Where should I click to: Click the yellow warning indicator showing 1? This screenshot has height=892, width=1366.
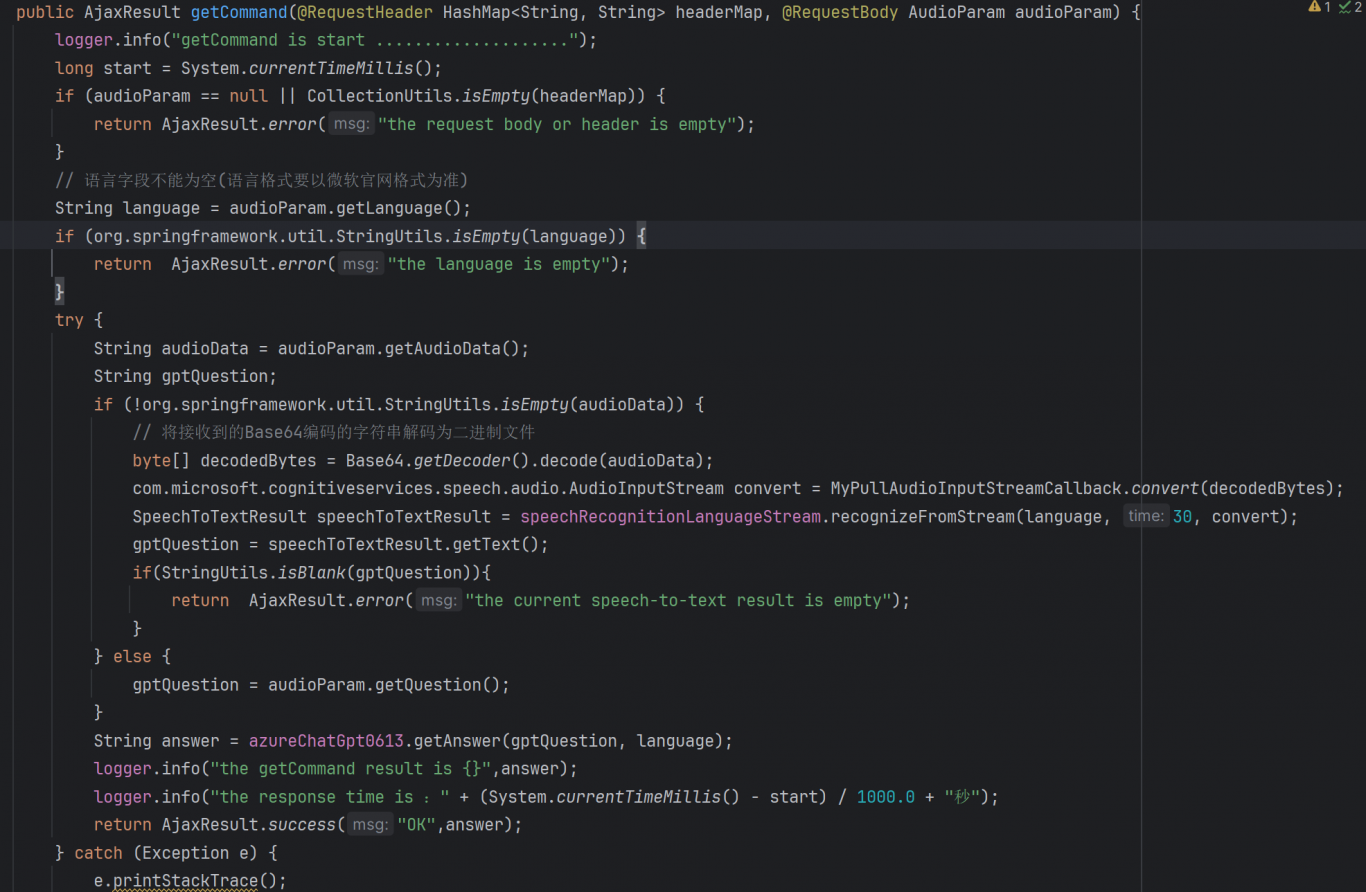pos(1319,7)
